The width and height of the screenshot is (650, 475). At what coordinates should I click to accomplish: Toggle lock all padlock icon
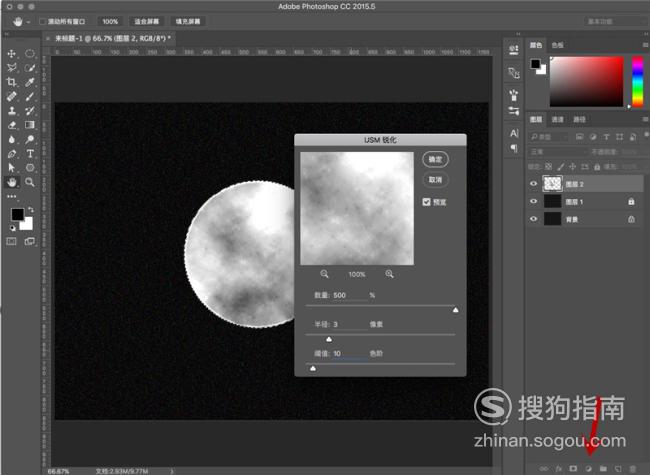[x=597, y=167]
